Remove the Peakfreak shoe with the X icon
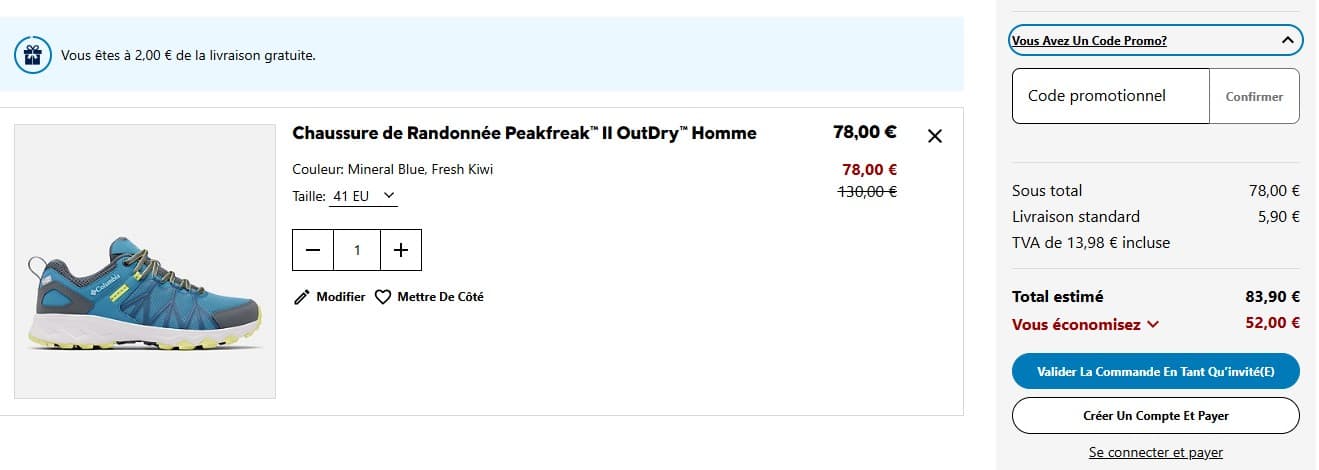1319x470 pixels. click(935, 136)
